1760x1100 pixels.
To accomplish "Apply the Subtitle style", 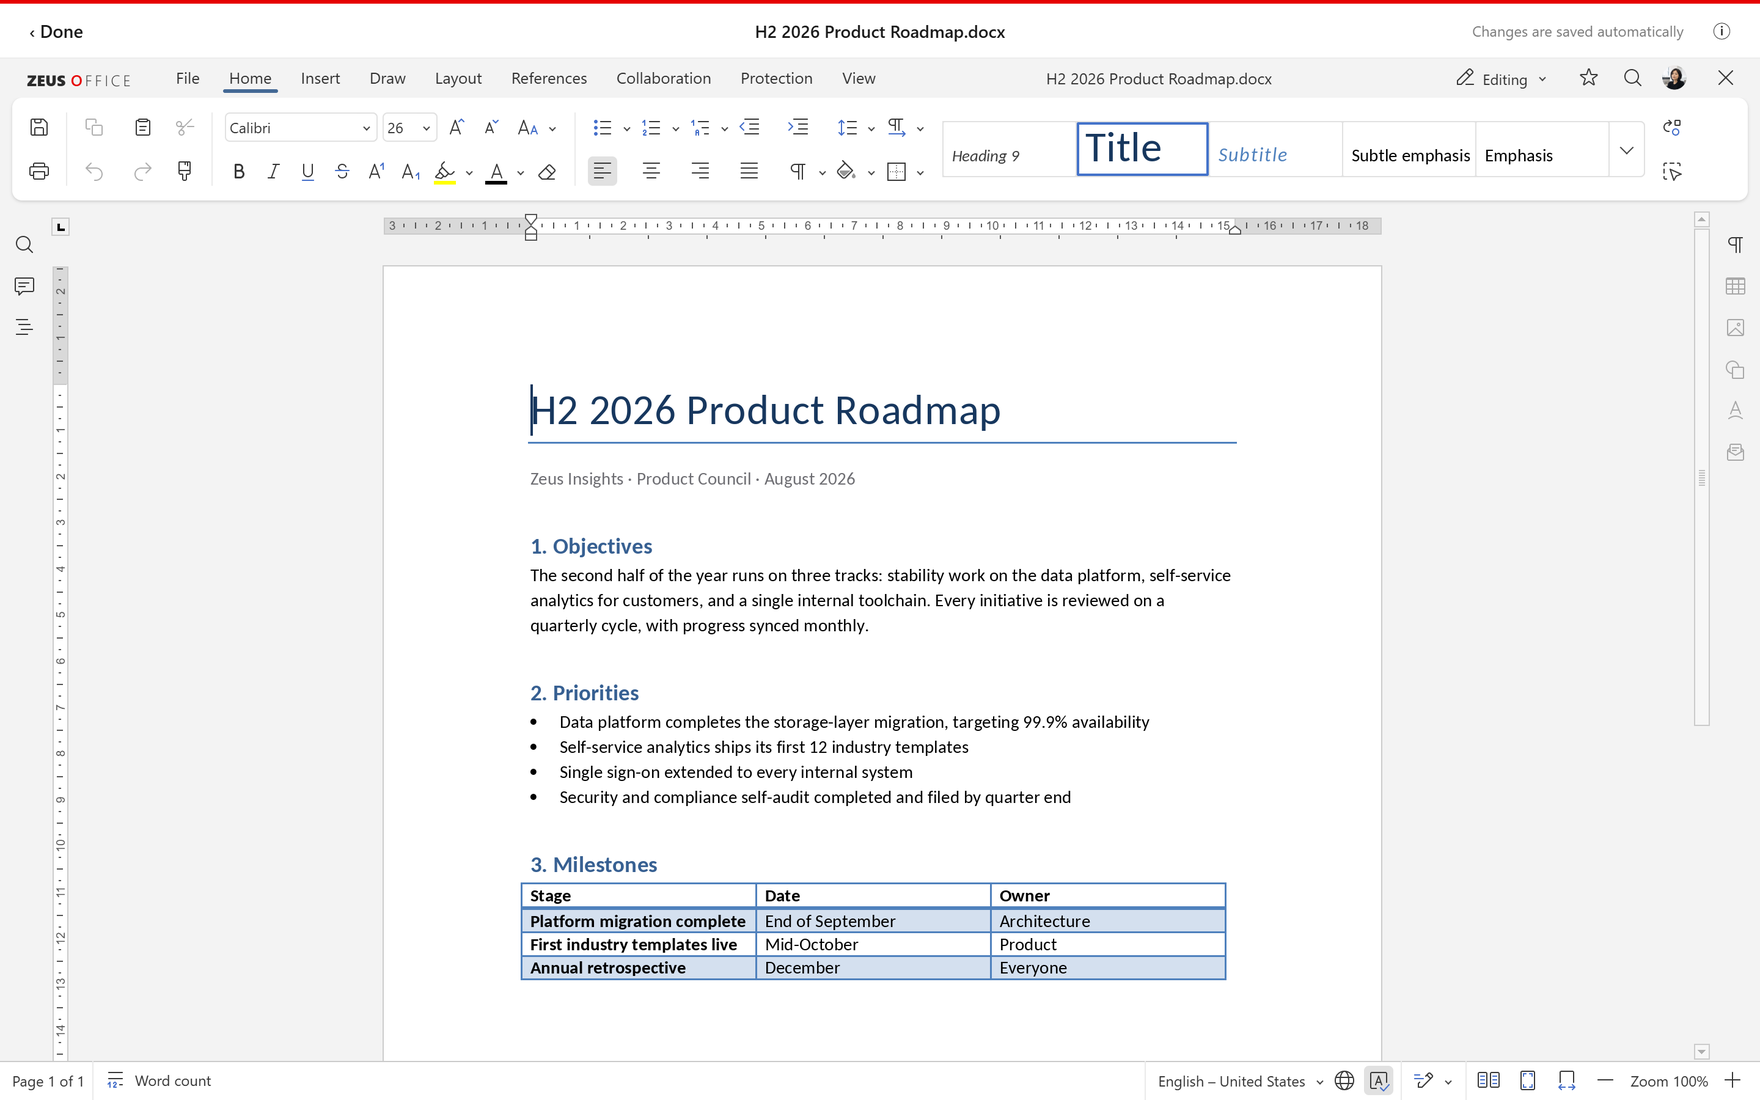I will 1275,150.
